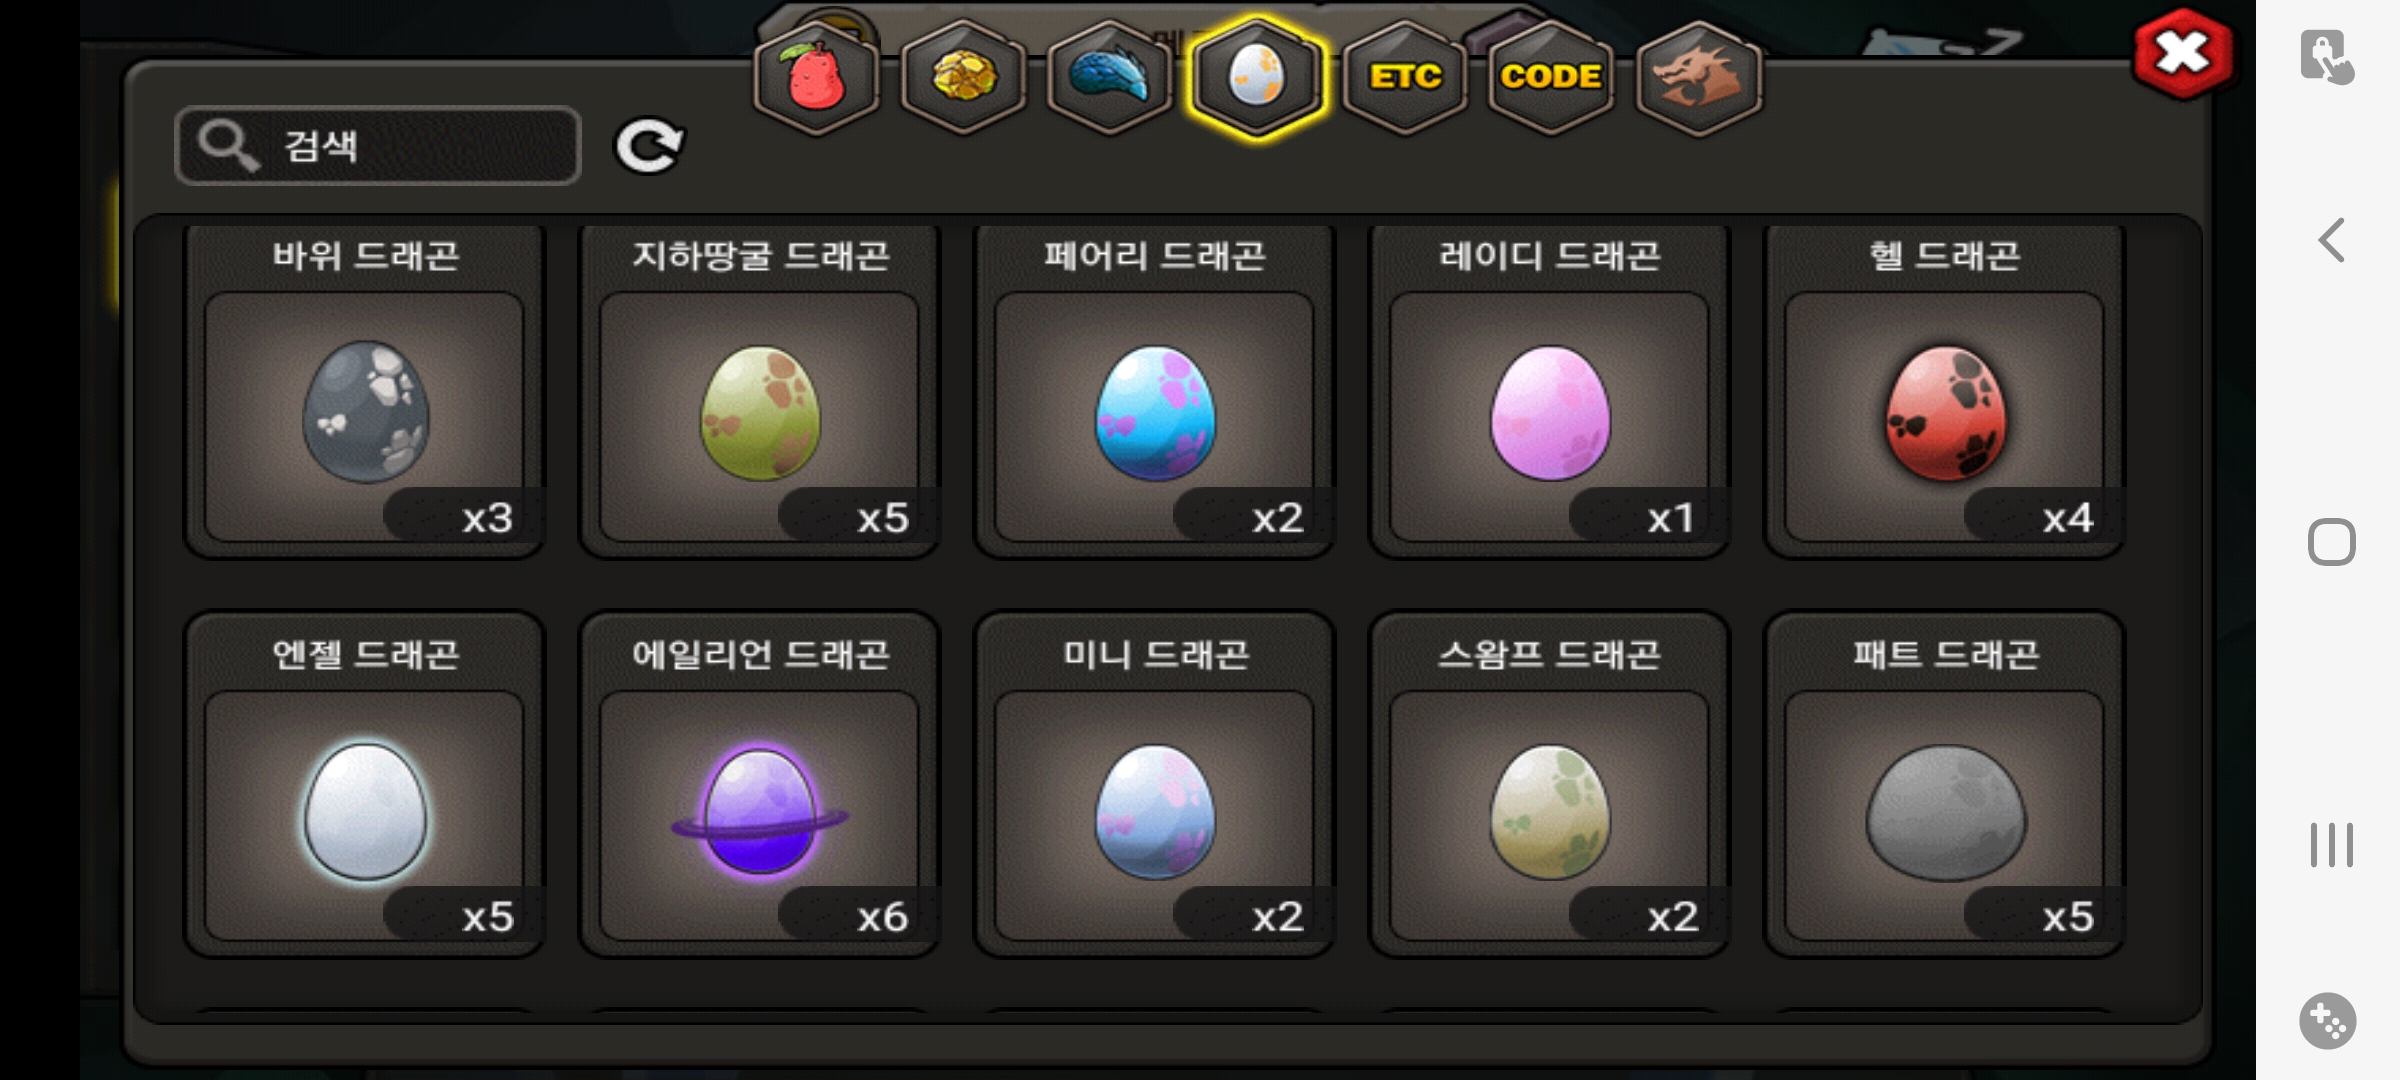2400x1080 pixels.
Task: Select the spotted egg inventory tab
Action: 1257,78
